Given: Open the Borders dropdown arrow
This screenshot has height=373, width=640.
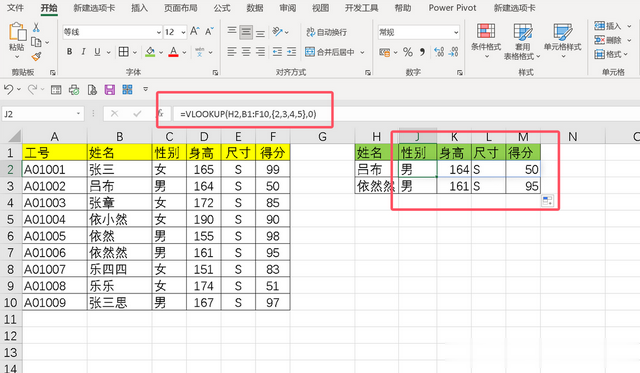Looking at the screenshot, I should [135, 52].
